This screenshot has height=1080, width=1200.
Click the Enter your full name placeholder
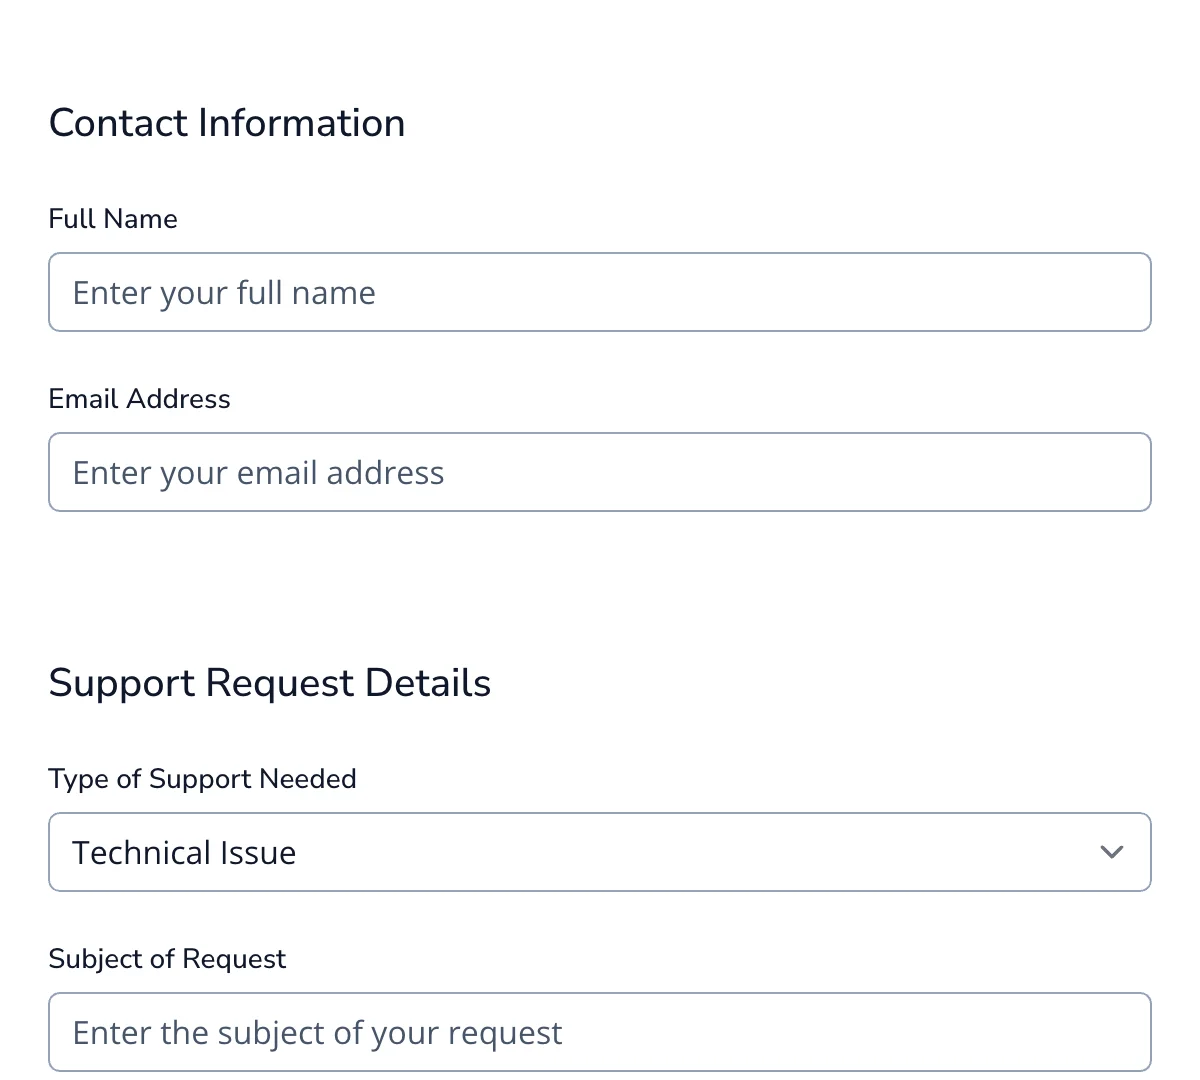[223, 292]
